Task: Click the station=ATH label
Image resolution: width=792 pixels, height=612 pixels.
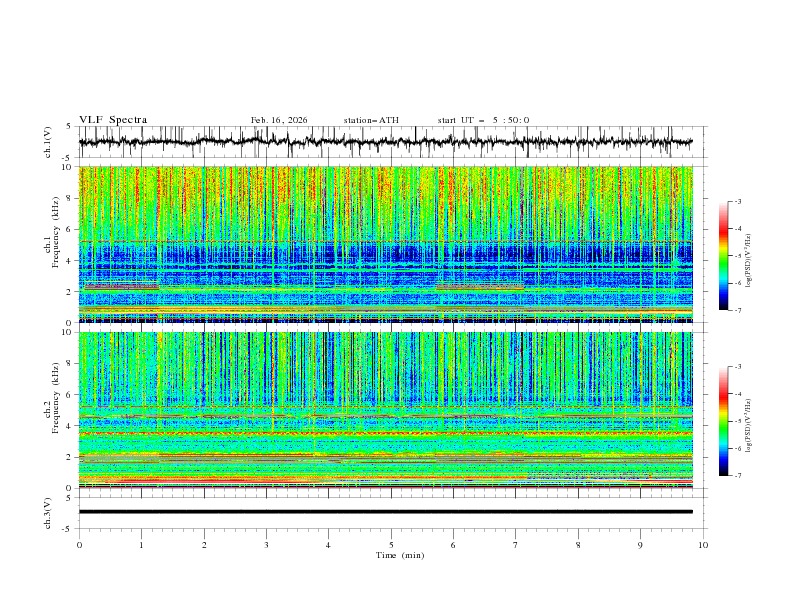Action: coord(371,120)
